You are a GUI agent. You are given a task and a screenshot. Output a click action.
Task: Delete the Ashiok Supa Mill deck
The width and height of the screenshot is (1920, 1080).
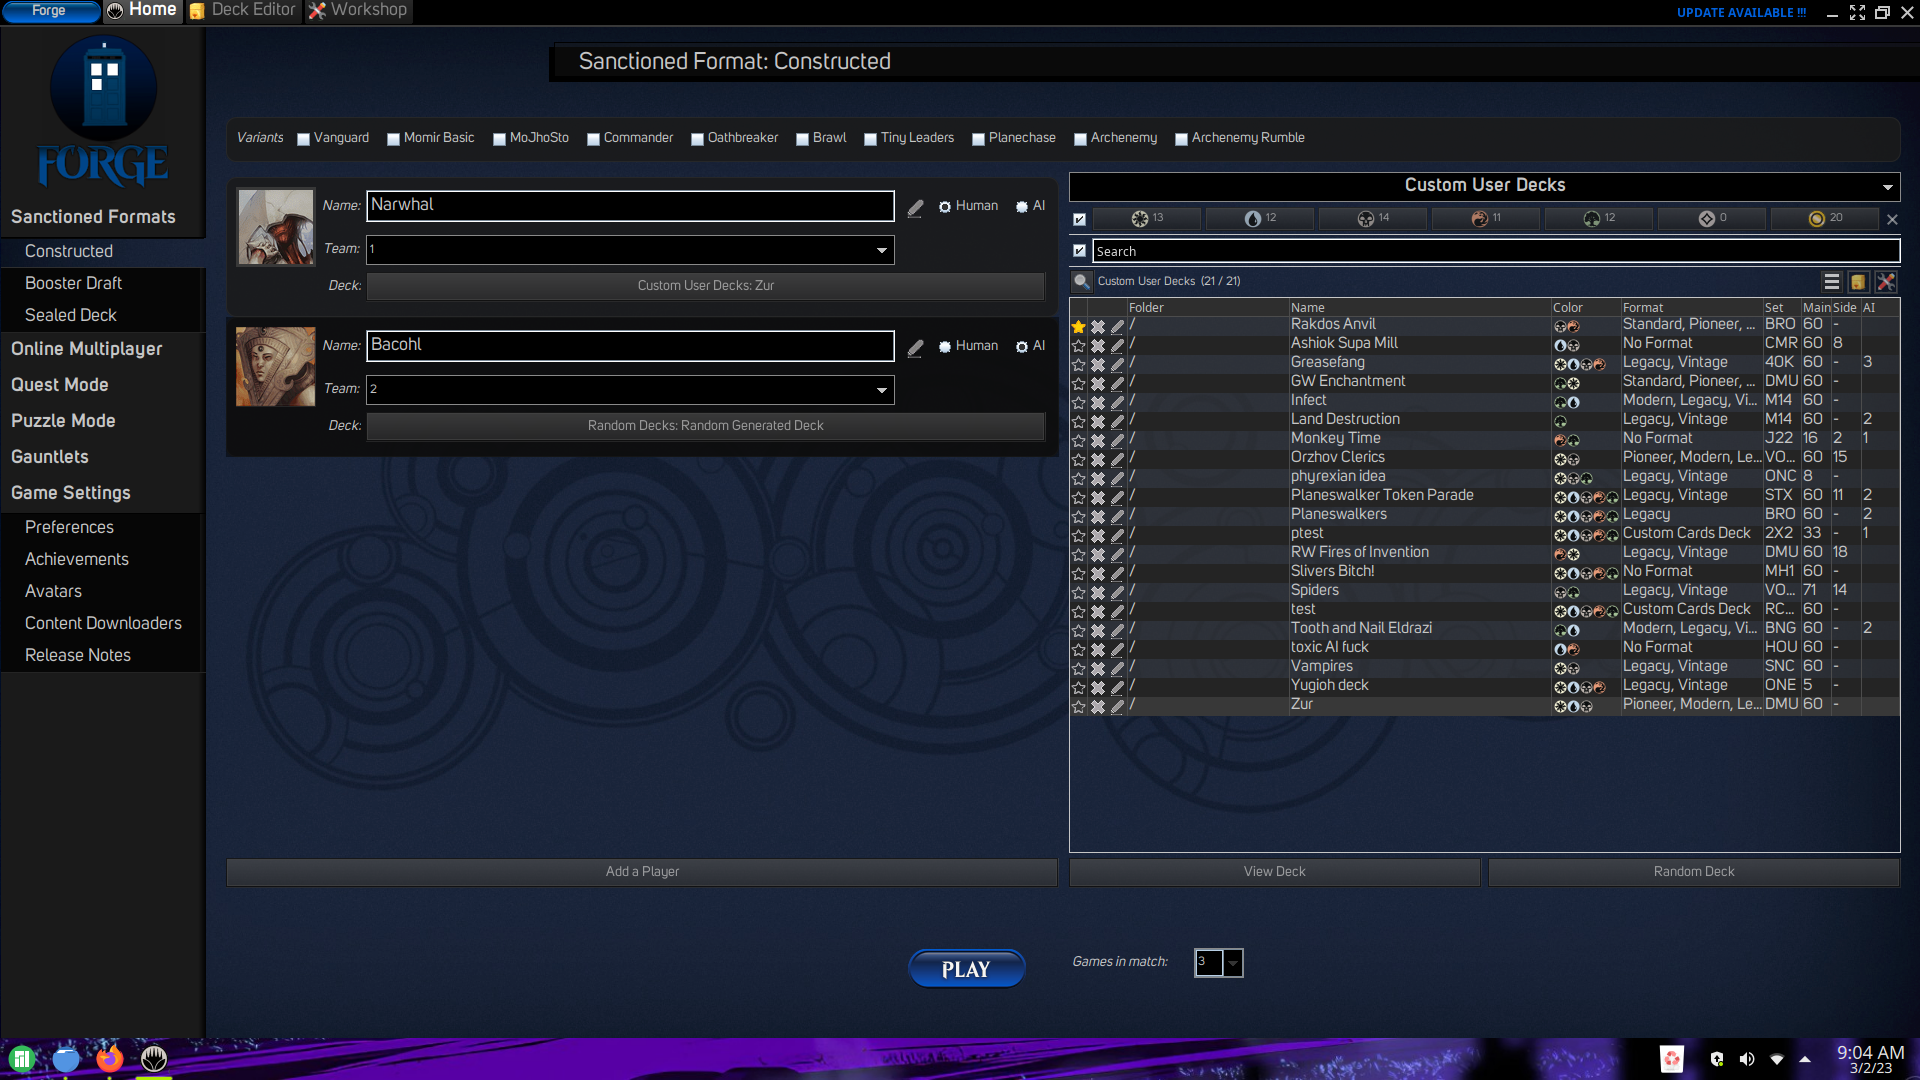click(1098, 345)
